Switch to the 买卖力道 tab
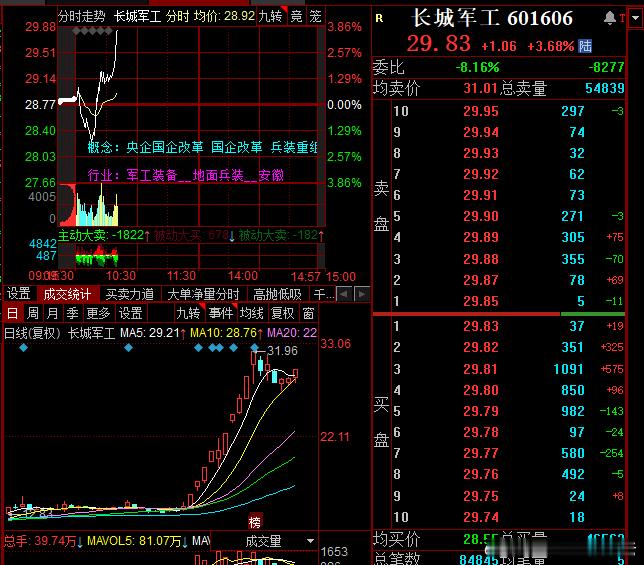This screenshot has width=644, height=565. [x=130, y=294]
